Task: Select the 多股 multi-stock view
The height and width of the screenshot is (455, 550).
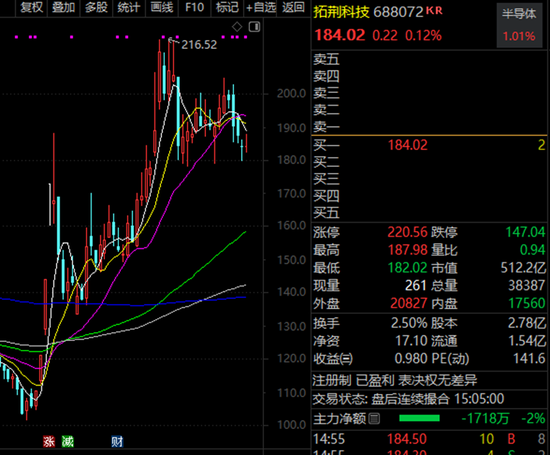Action: [x=96, y=7]
